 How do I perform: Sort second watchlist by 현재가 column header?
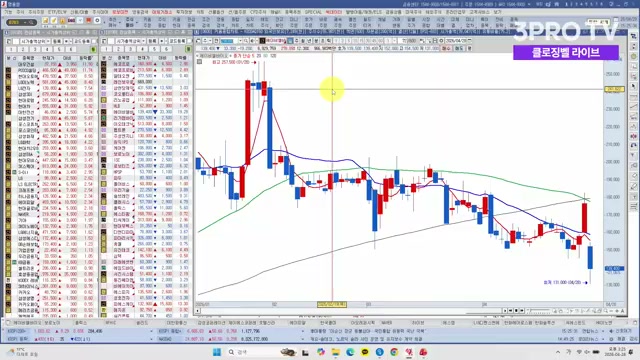[x=143, y=58]
